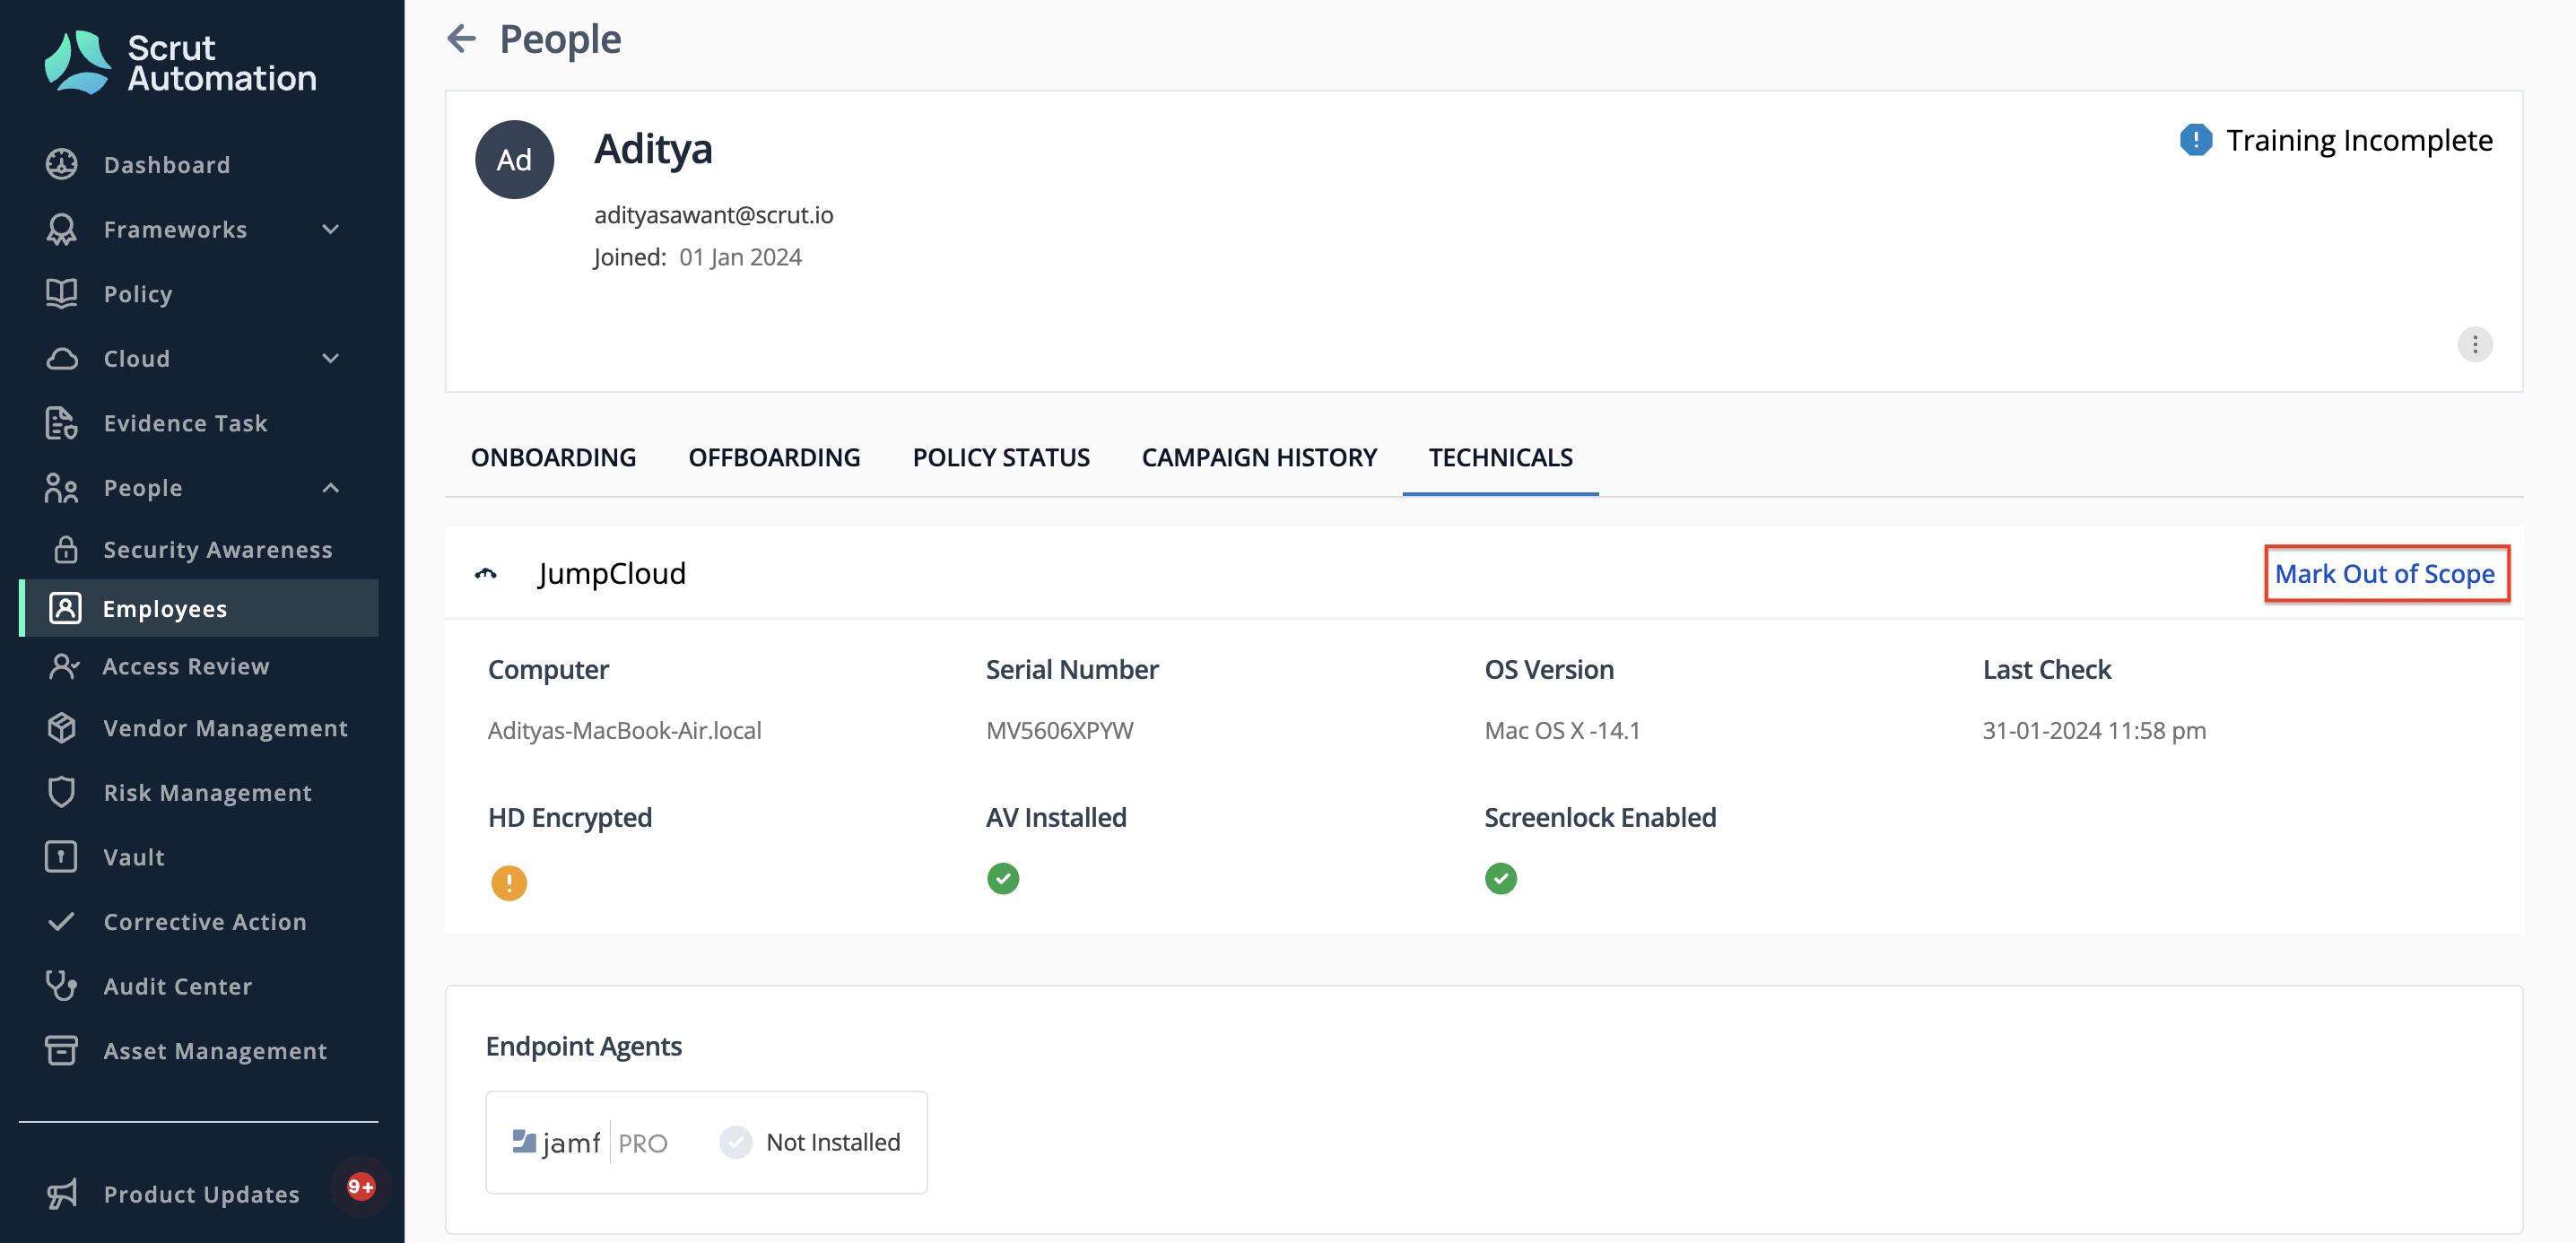Click the Scrut Automation logo
Screen dimensions: 2576x1243
tap(180, 62)
